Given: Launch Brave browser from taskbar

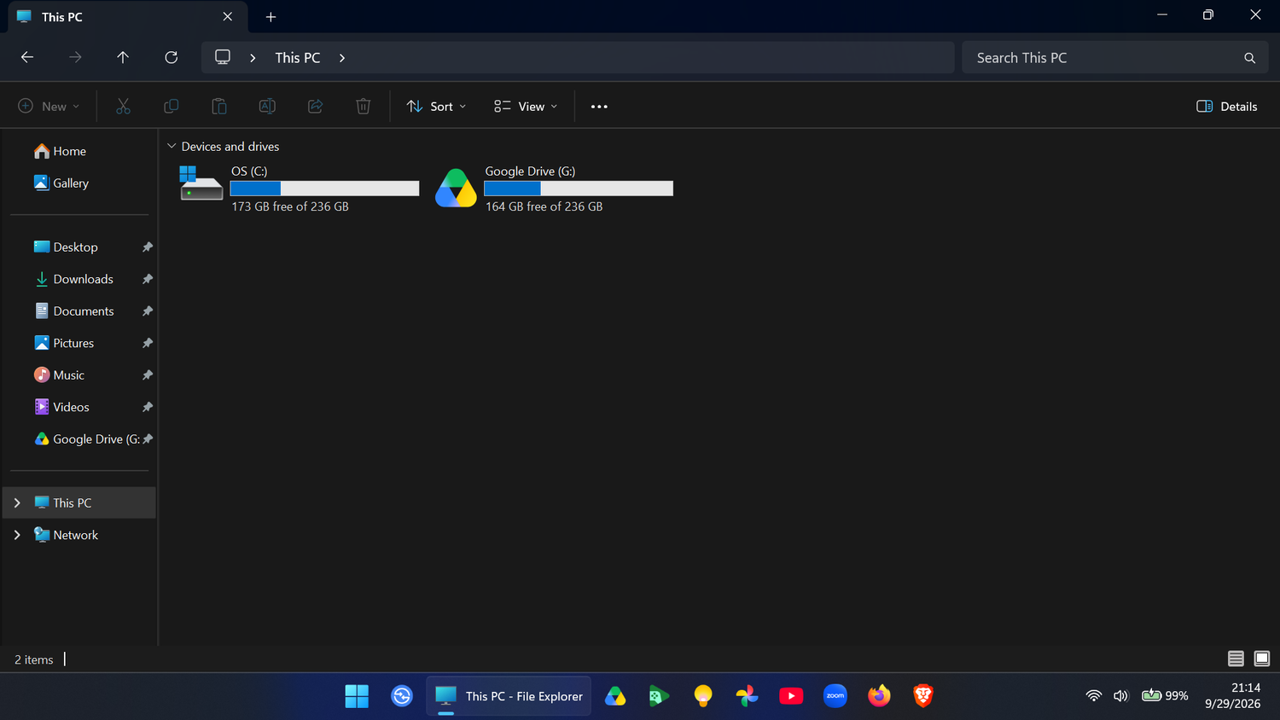Looking at the screenshot, I should tap(923, 696).
